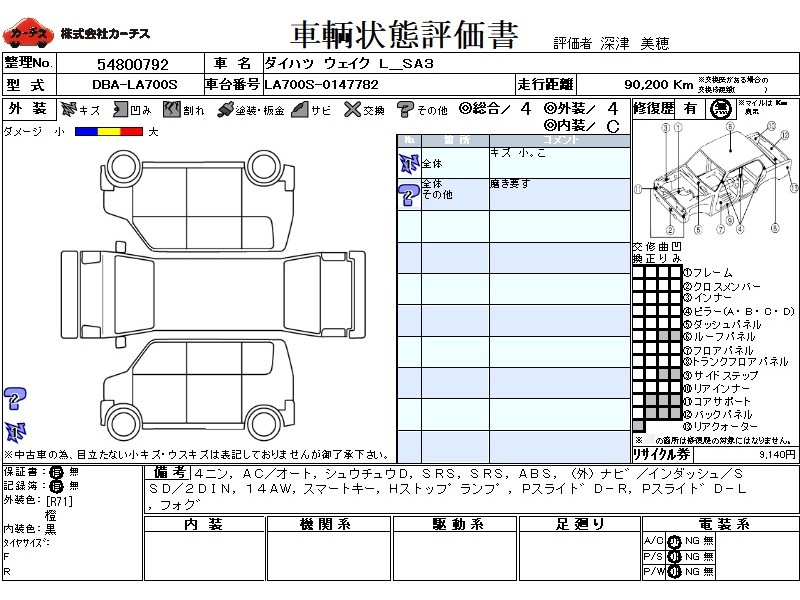Viewport: 800px width, 600px height.
Task: Click the ⑥ルーフパネル list item
Action: click(x=719, y=336)
